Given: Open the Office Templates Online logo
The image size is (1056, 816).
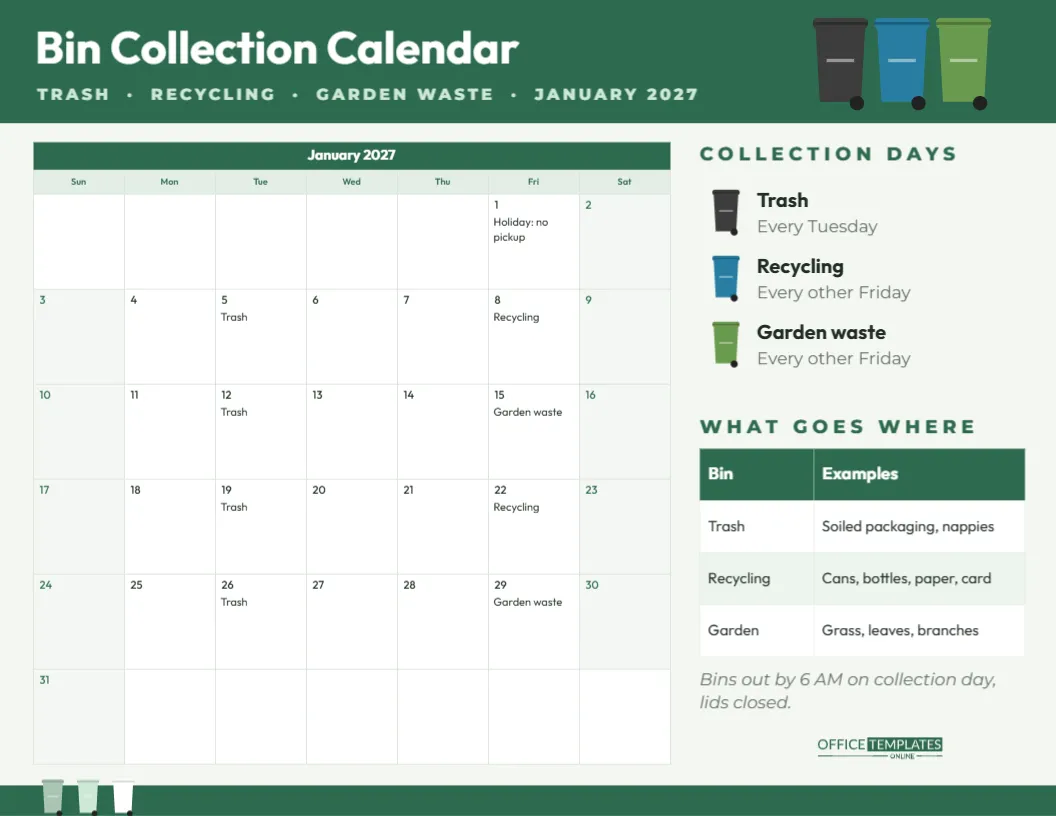Looking at the screenshot, I should pos(880,747).
